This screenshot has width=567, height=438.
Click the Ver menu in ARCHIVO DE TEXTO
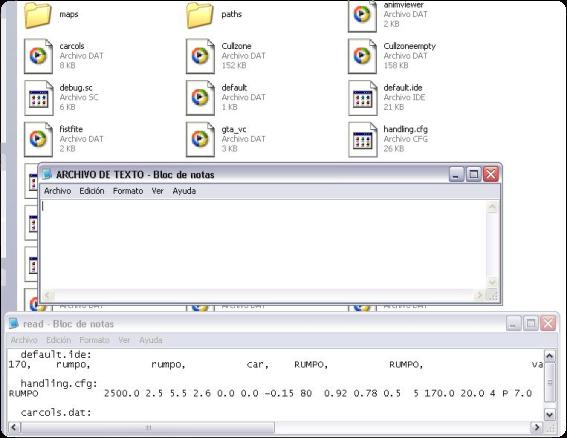[157, 191]
